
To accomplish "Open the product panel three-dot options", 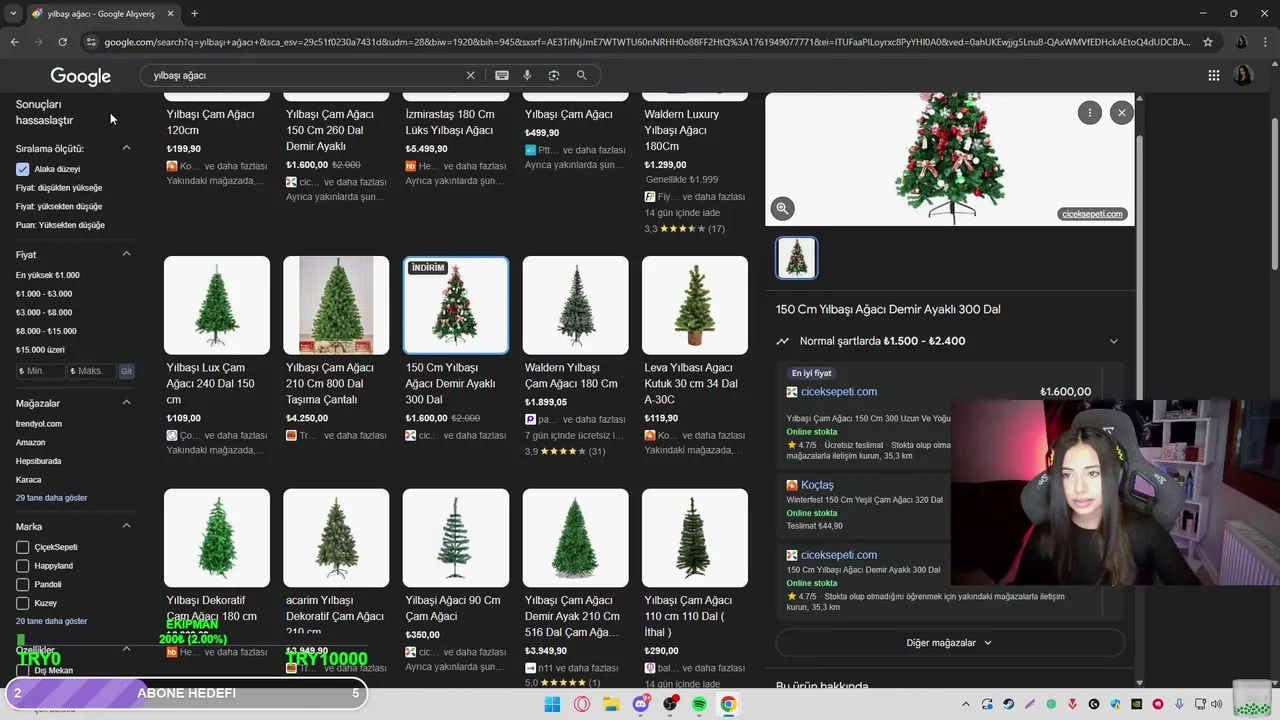I will coord(1089,113).
